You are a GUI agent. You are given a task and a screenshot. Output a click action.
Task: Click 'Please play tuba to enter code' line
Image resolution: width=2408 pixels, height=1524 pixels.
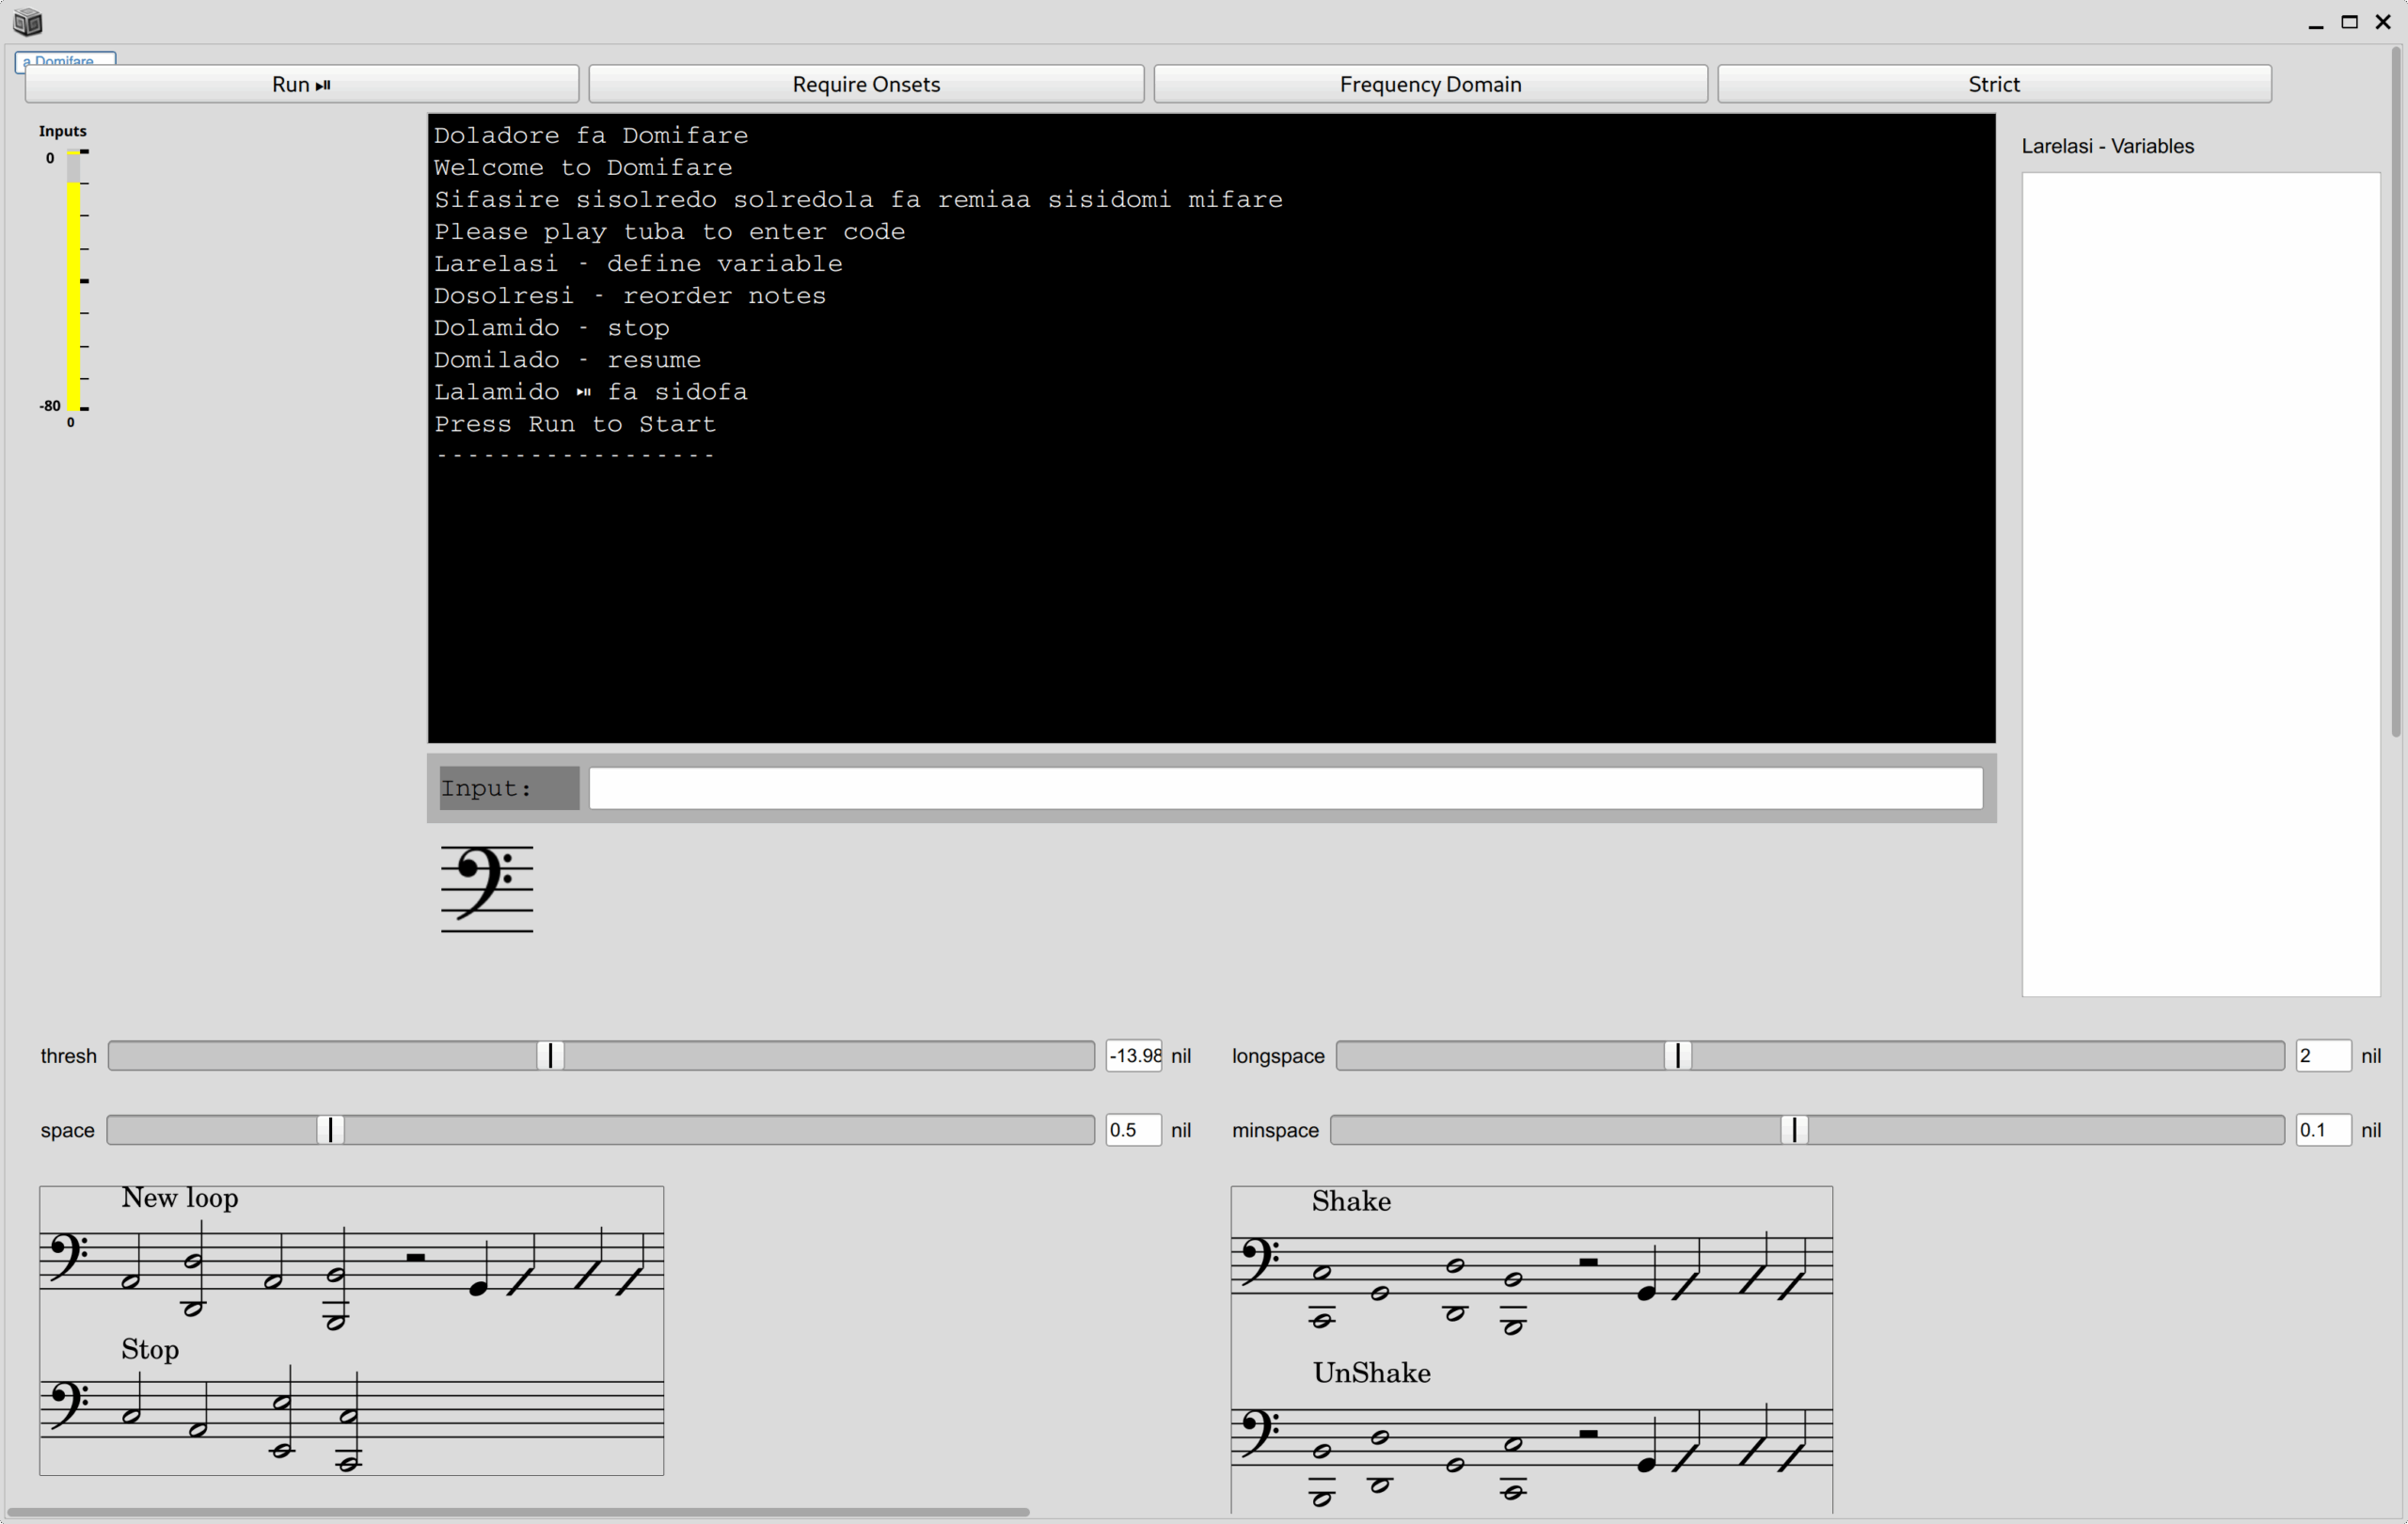[669, 231]
